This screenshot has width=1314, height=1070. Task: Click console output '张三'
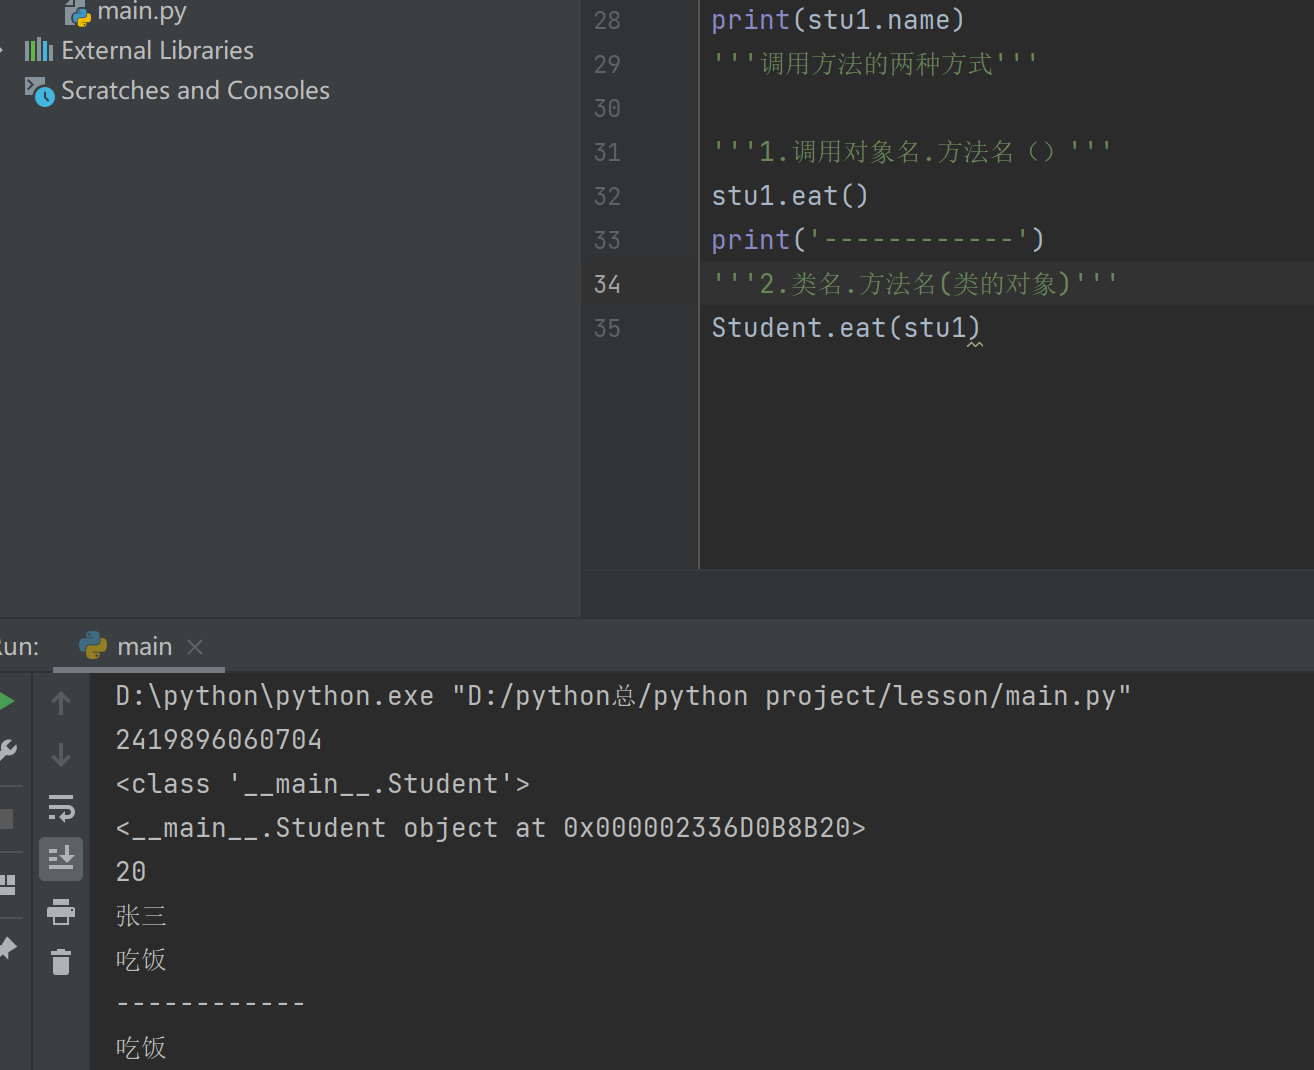click(141, 916)
